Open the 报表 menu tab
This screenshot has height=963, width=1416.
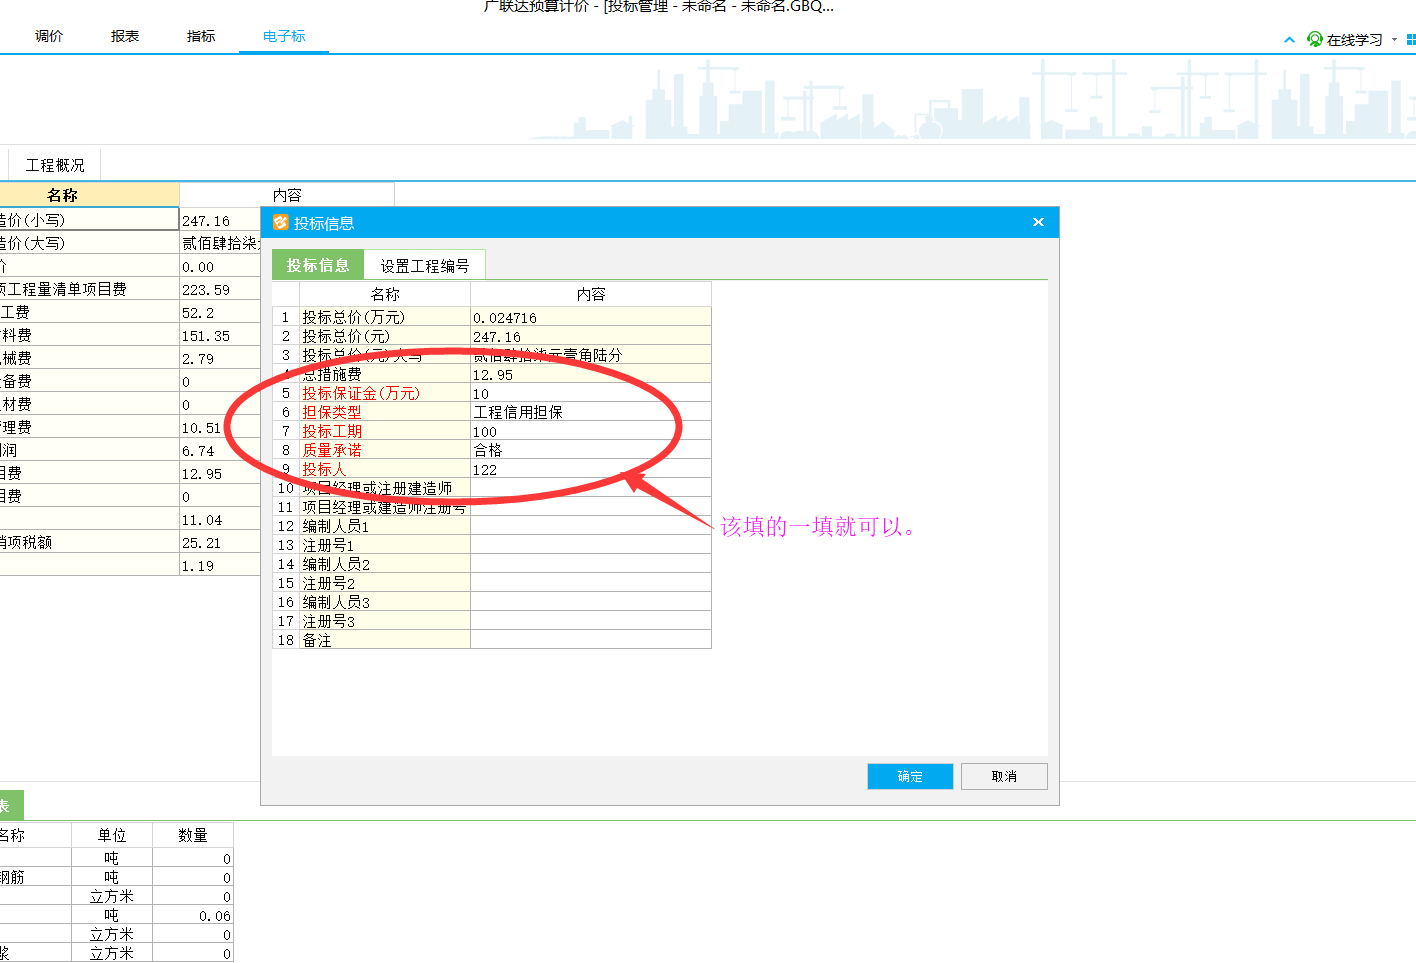click(125, 36)
